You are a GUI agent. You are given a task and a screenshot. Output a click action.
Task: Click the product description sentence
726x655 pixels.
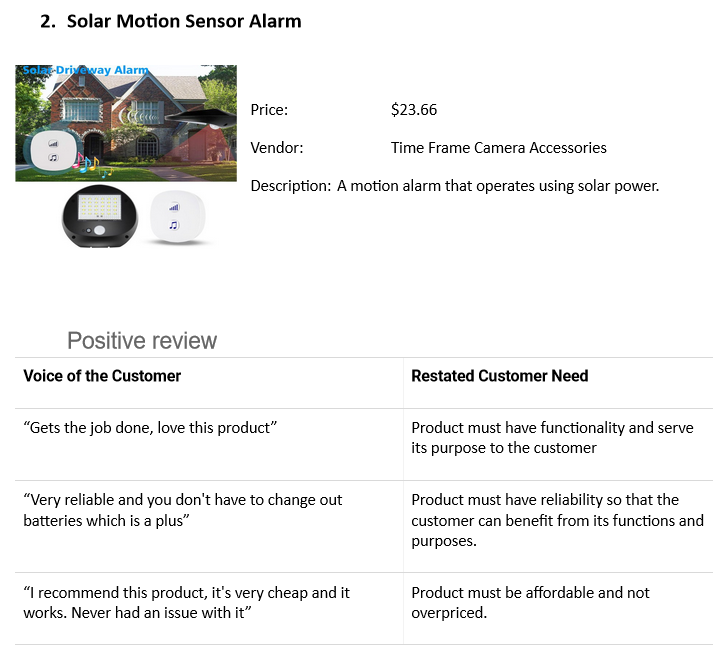coord(497,186)
